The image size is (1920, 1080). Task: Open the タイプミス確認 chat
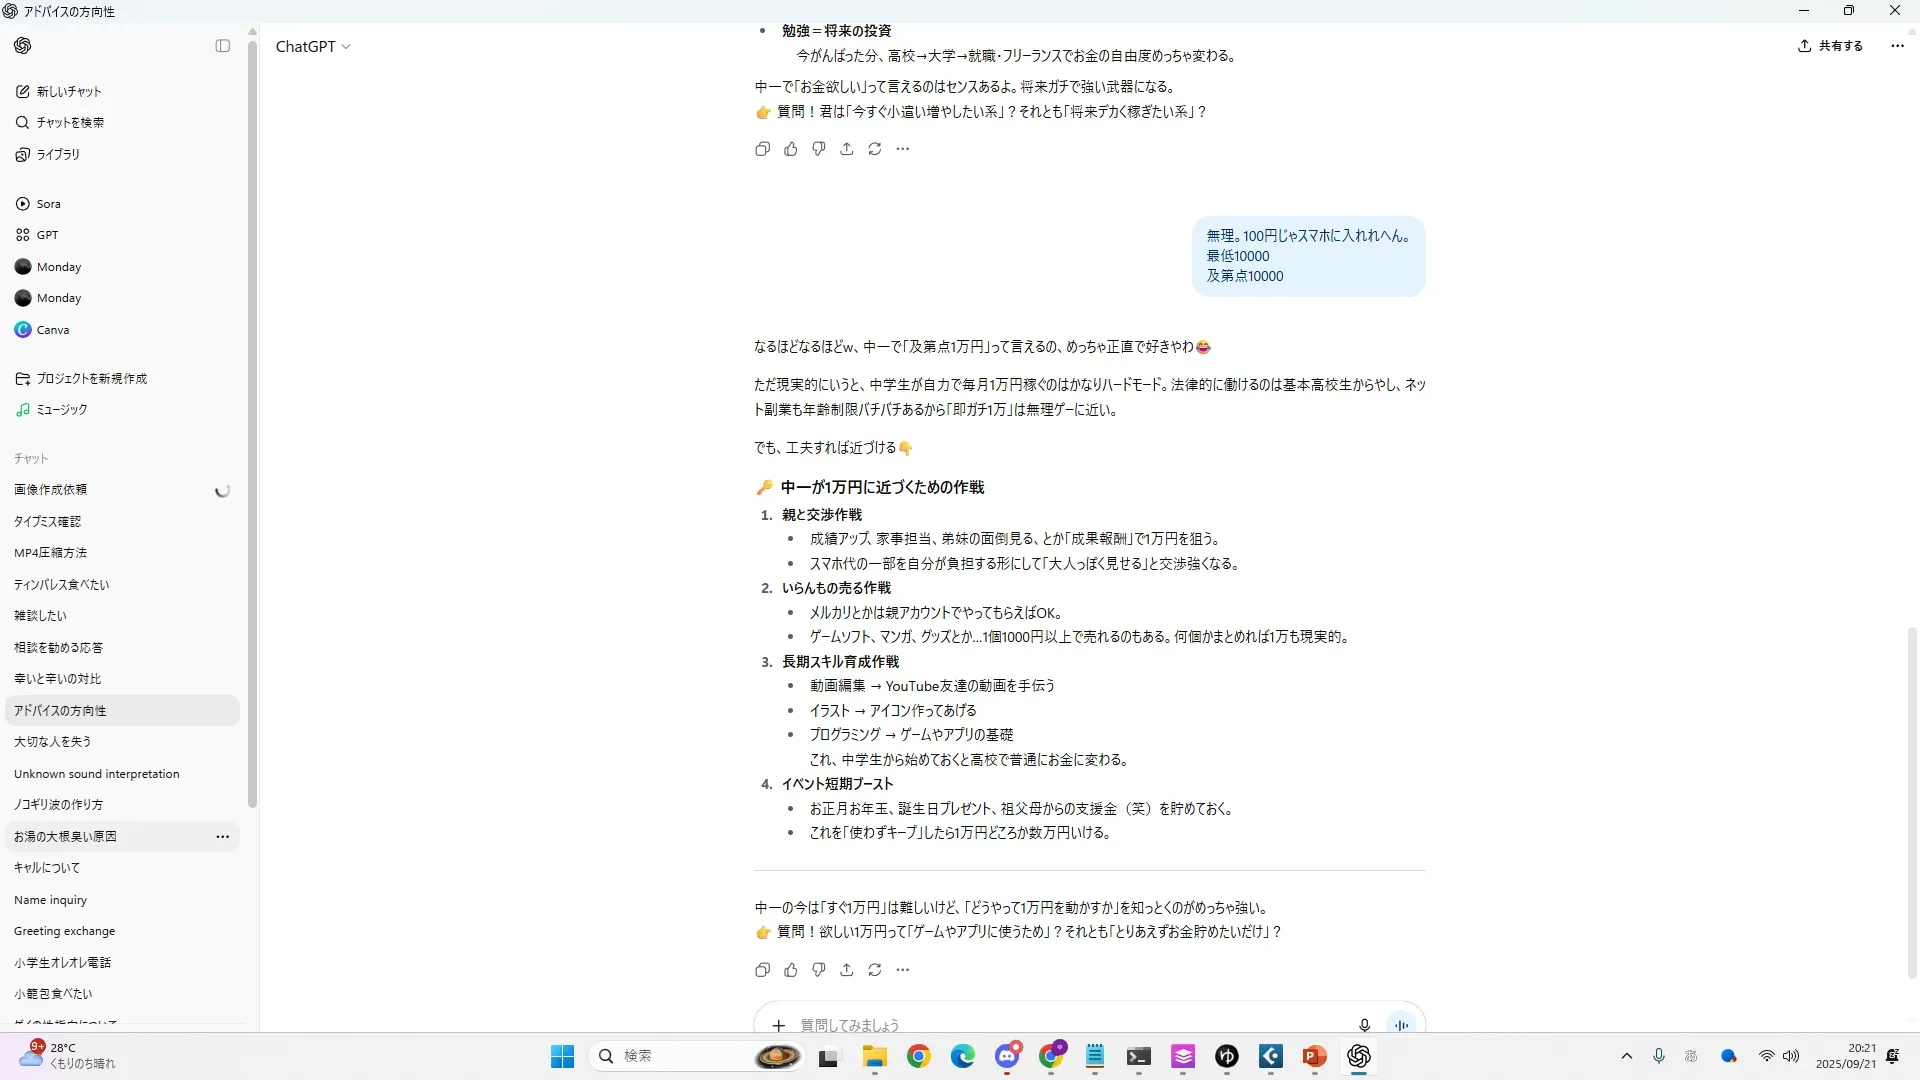pyautogui.click(x=47, y=521)
